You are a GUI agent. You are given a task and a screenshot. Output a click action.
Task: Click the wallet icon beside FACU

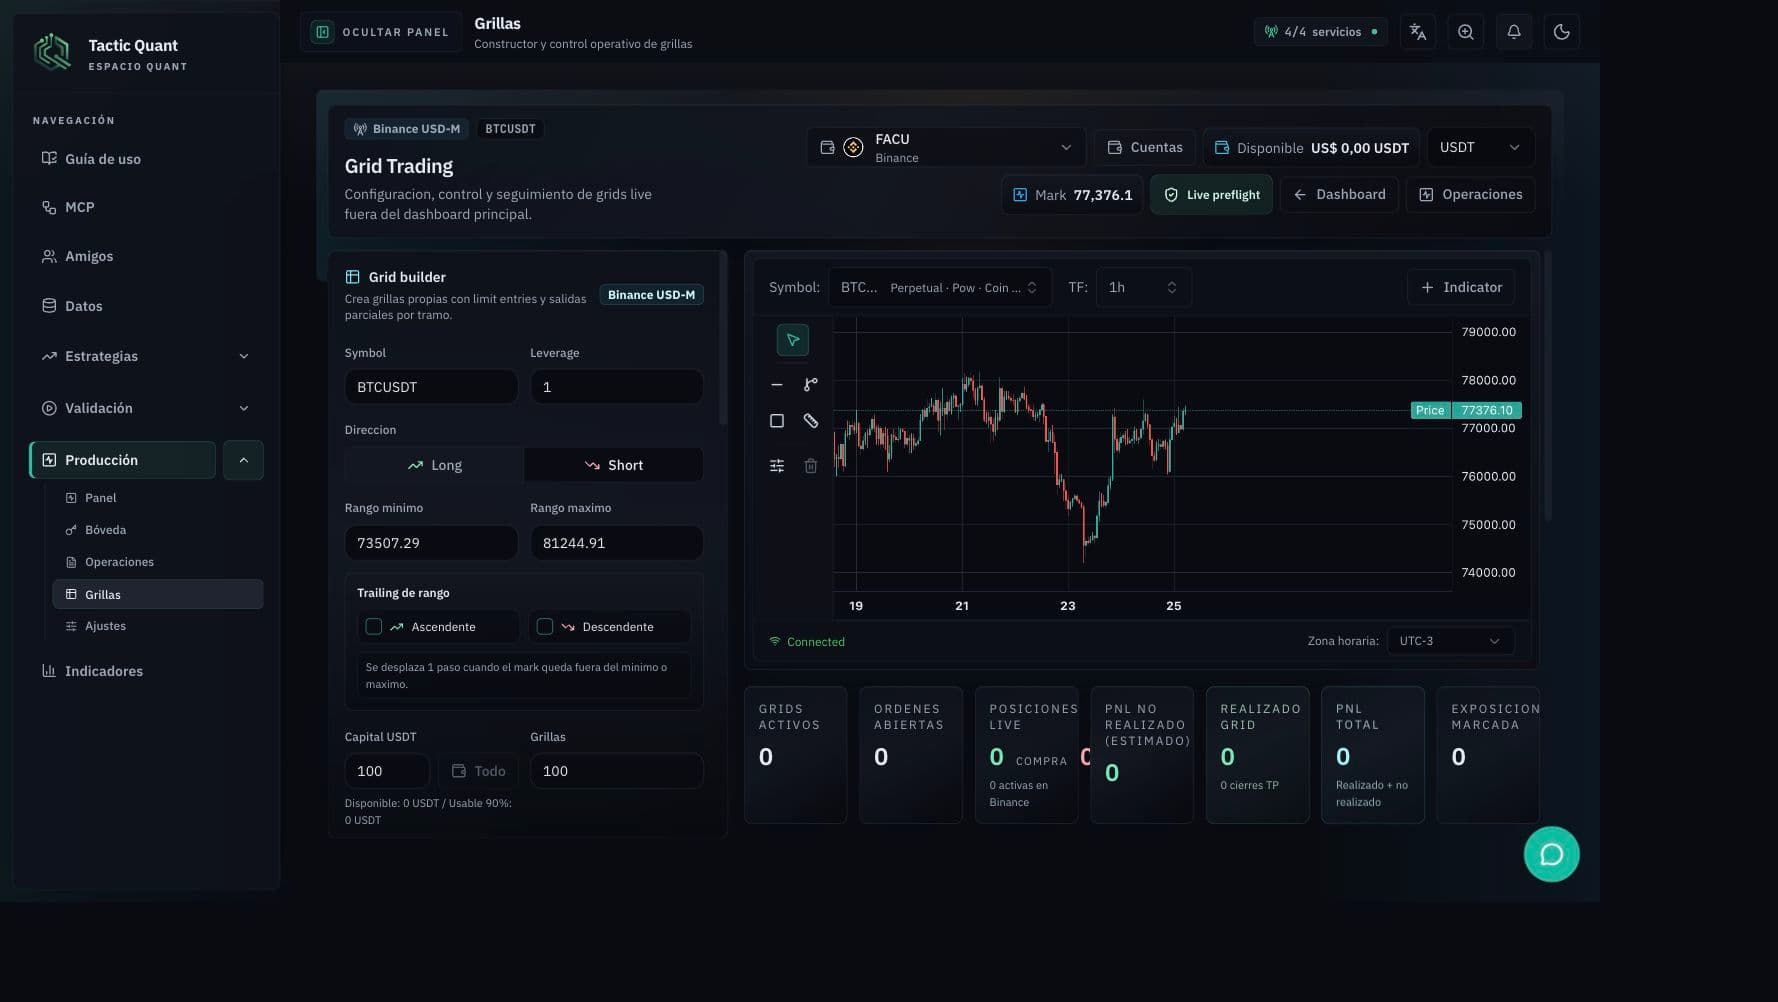tap(827, 147)
